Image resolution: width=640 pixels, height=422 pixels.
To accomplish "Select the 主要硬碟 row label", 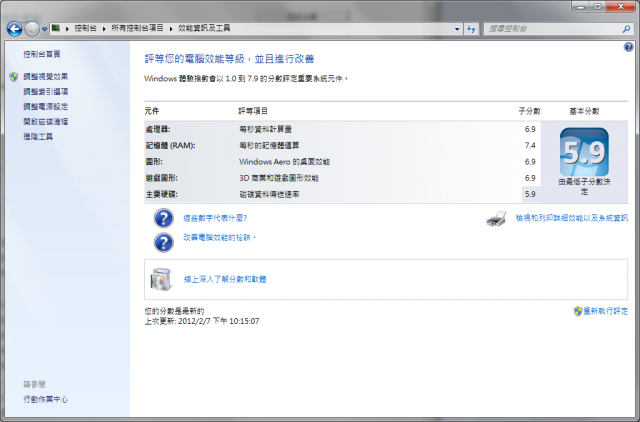I will point(162,194).
